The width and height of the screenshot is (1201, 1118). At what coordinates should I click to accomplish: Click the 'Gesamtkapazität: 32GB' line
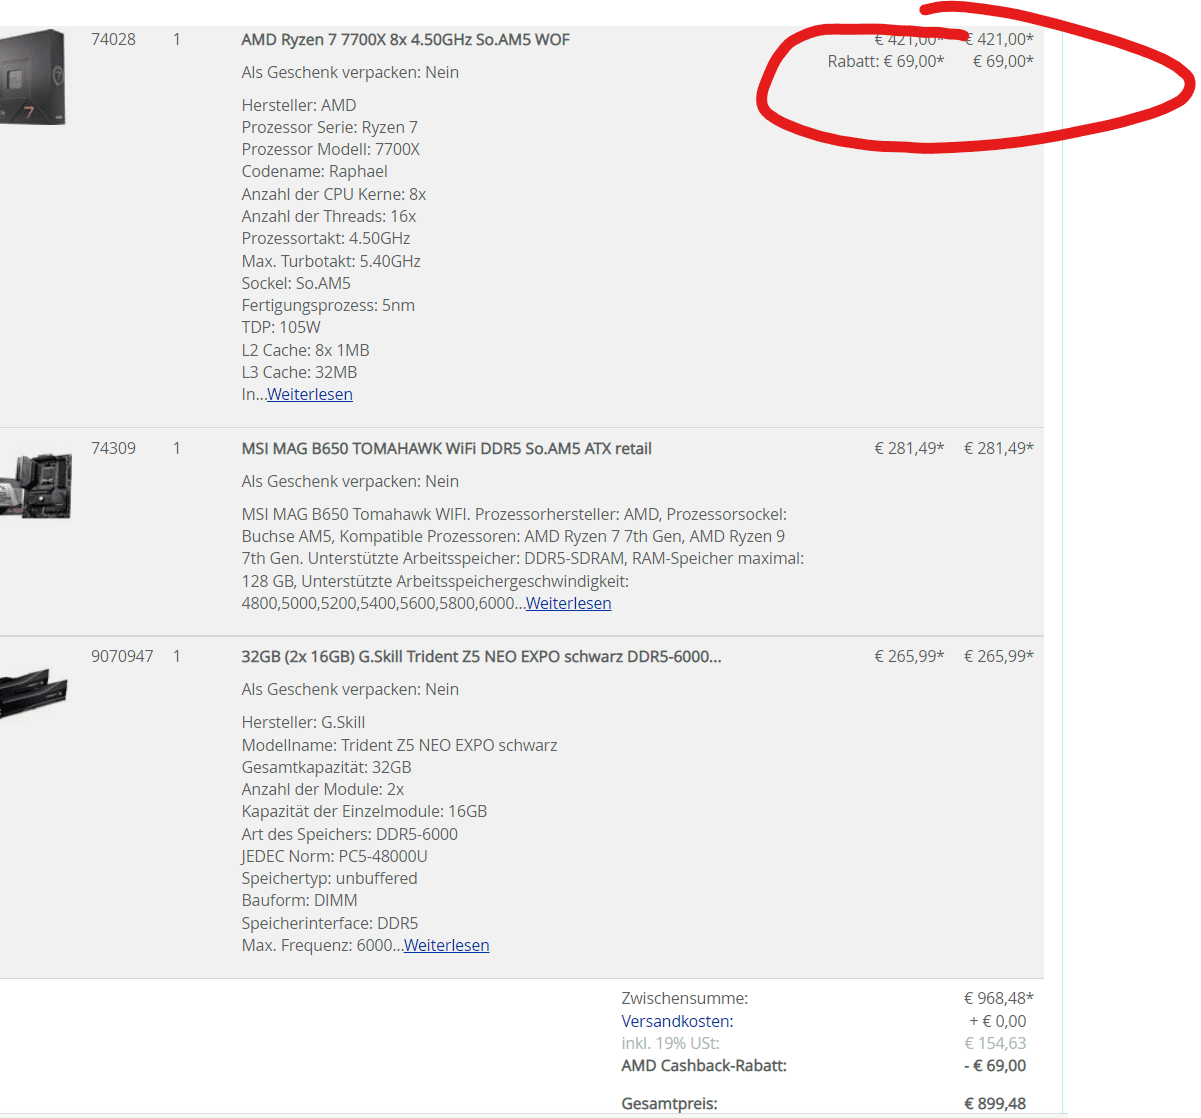coord(326,767)
